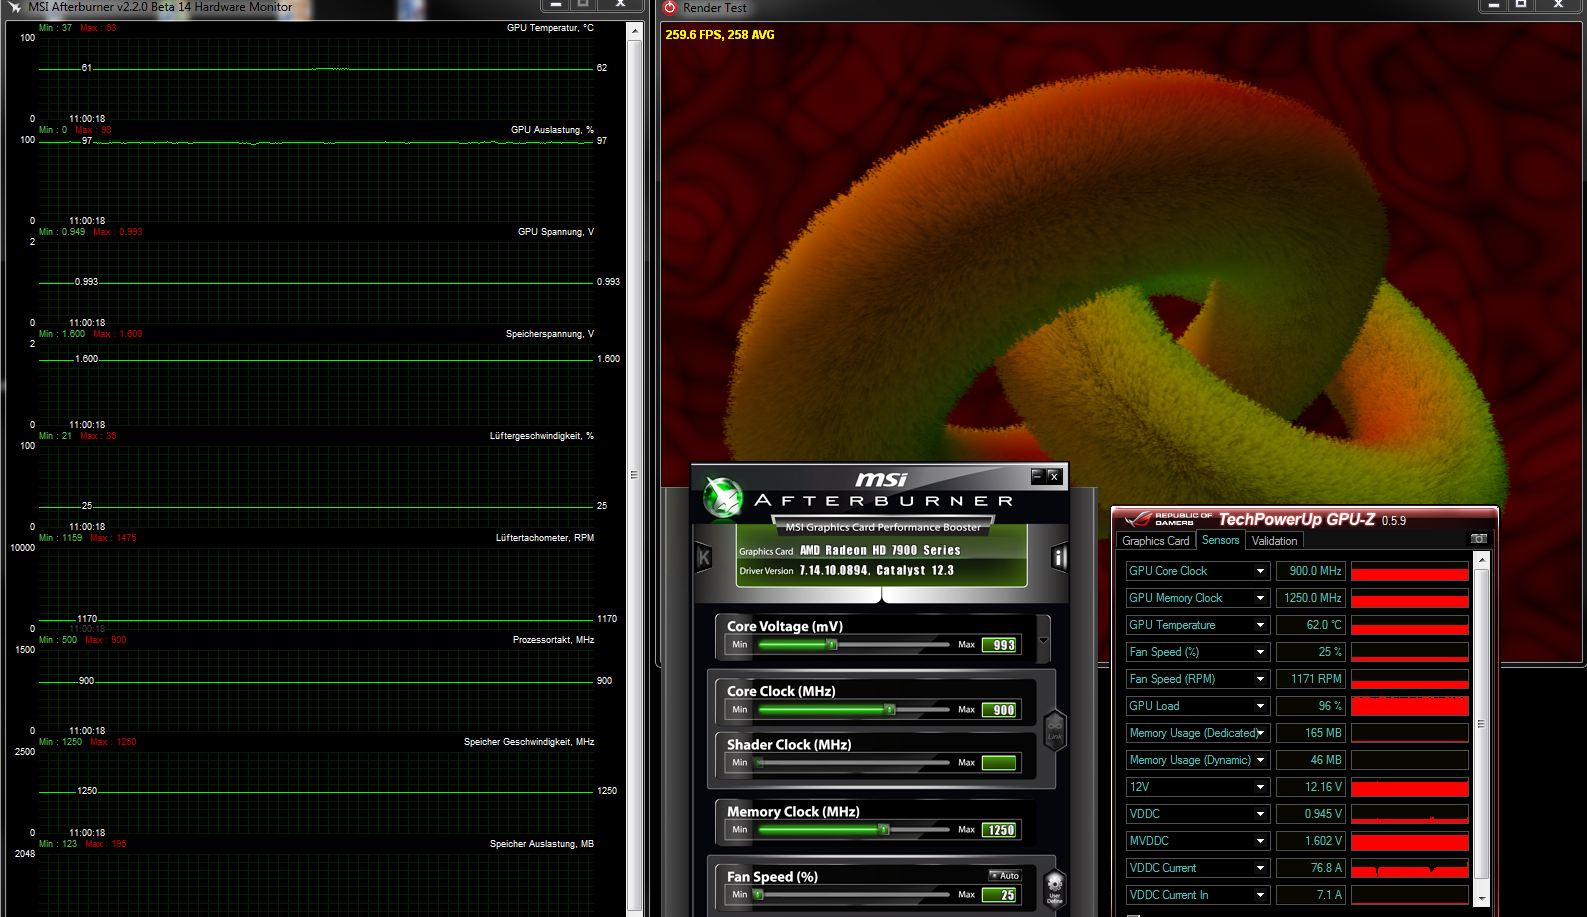Click the GPU Spannung graph in Hardware Monitor
The height and width of the screenshot is (917, 1587).
tap(316, 283)
